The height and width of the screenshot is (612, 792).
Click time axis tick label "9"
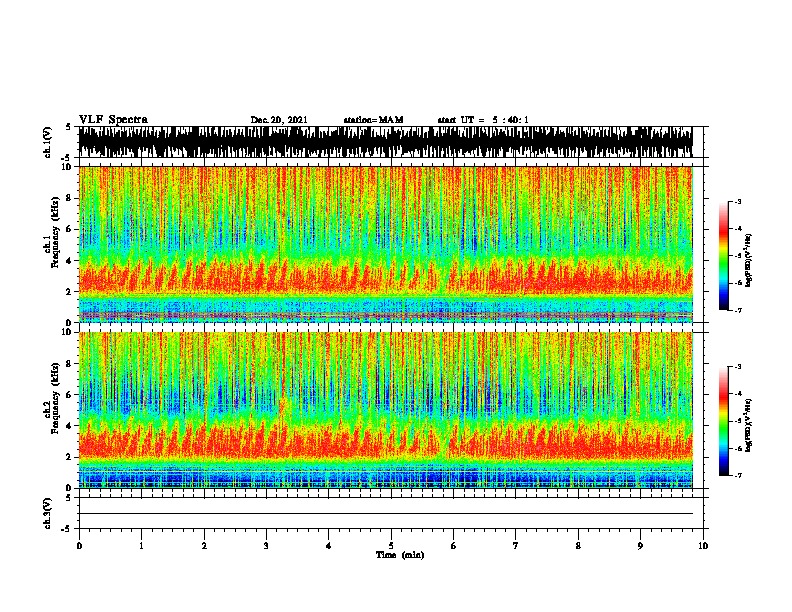coord(640,546)
